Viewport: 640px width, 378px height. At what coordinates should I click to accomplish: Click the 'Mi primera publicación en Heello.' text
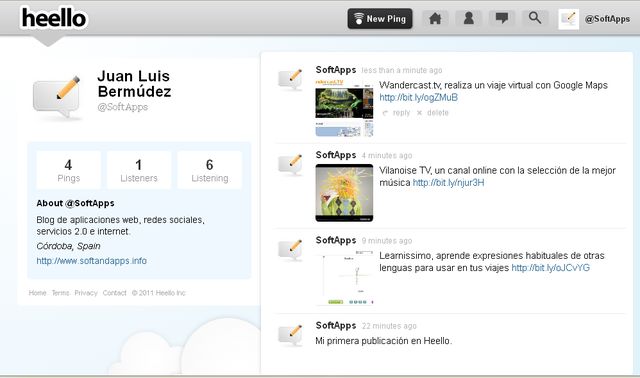pyautogui.click(x=383, y=341)
